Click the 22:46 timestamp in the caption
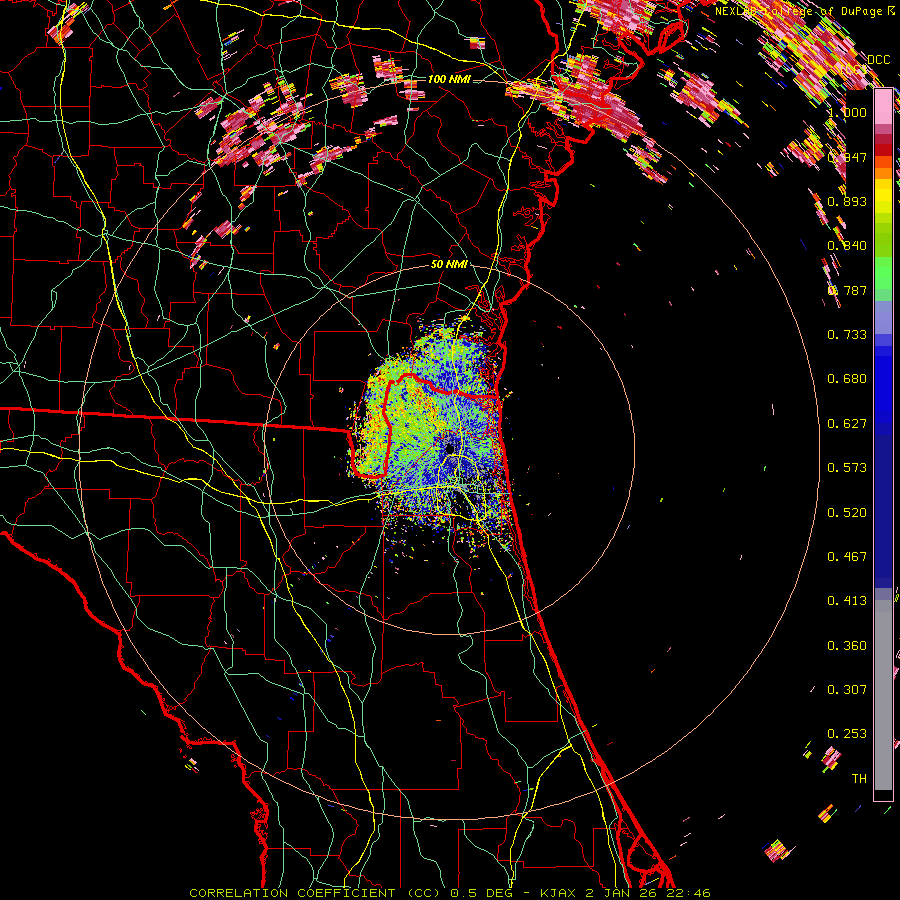Viewport: 900px width, 900px height. [x=689, y=893]
